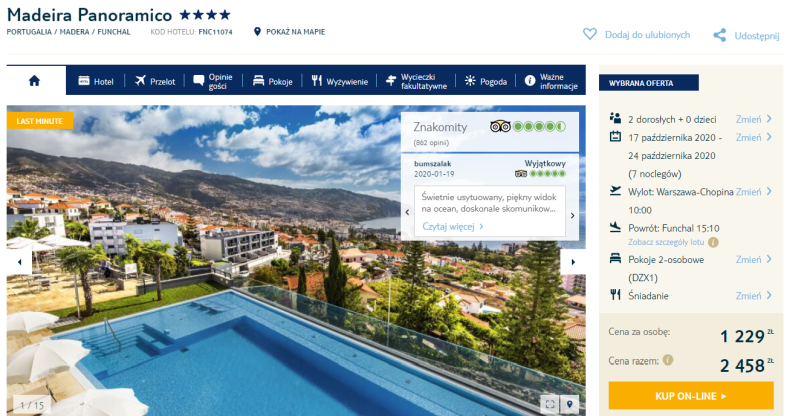Click the KUP ON-LINE button
790x416 pixels.
click(691, 396)
